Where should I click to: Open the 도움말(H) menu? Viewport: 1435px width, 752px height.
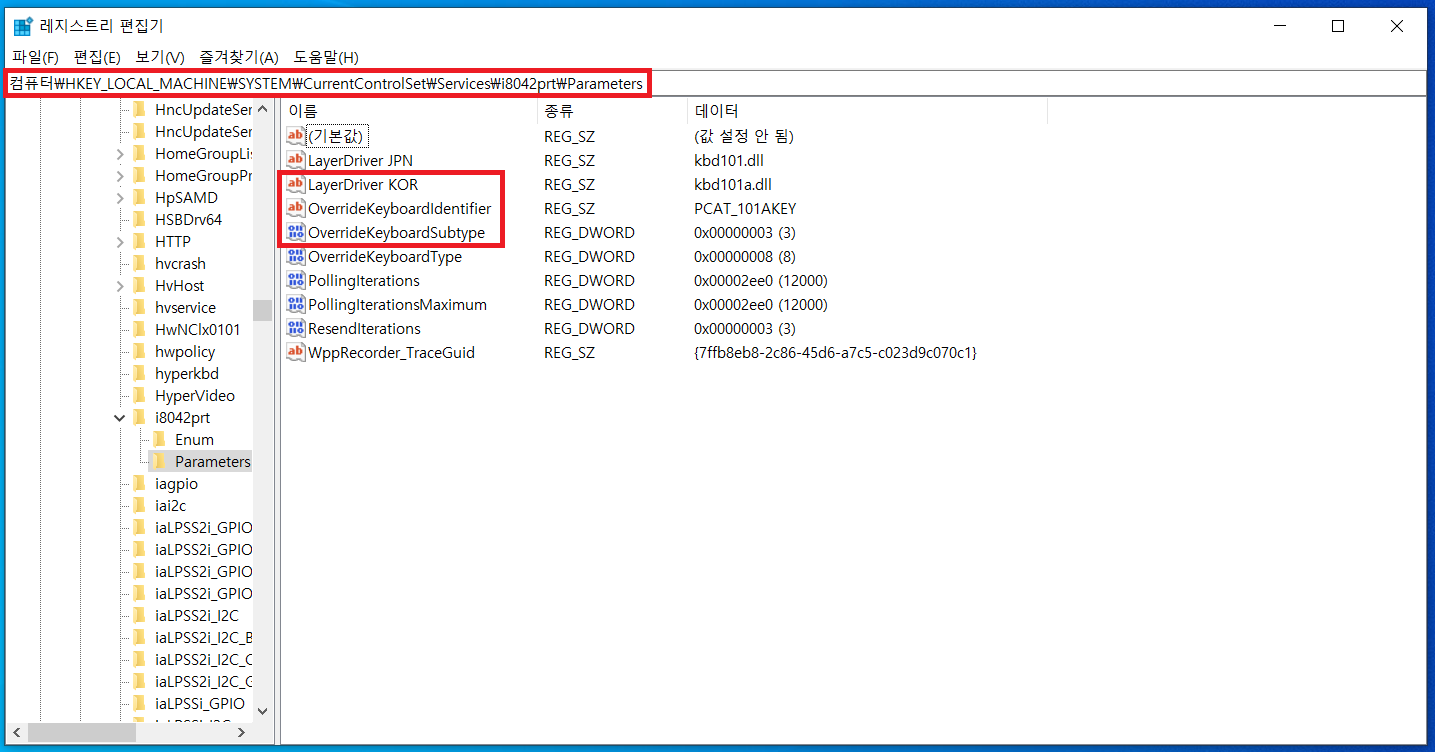[x=325, y=57]
